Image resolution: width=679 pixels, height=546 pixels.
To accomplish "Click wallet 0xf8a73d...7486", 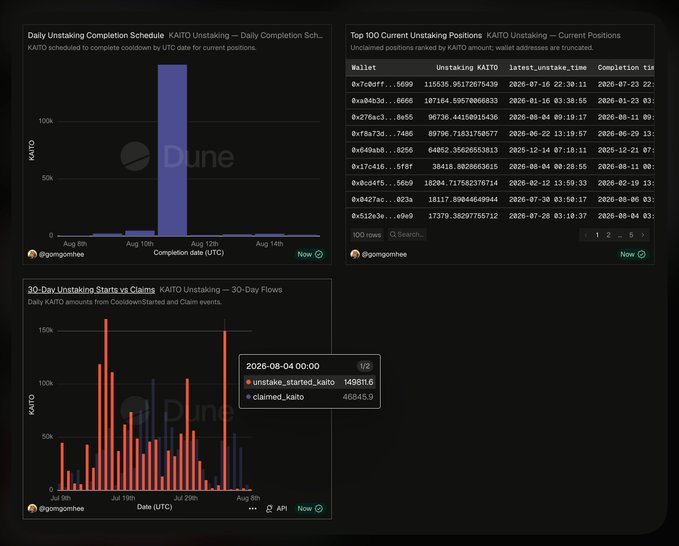I will coord(382,134).
